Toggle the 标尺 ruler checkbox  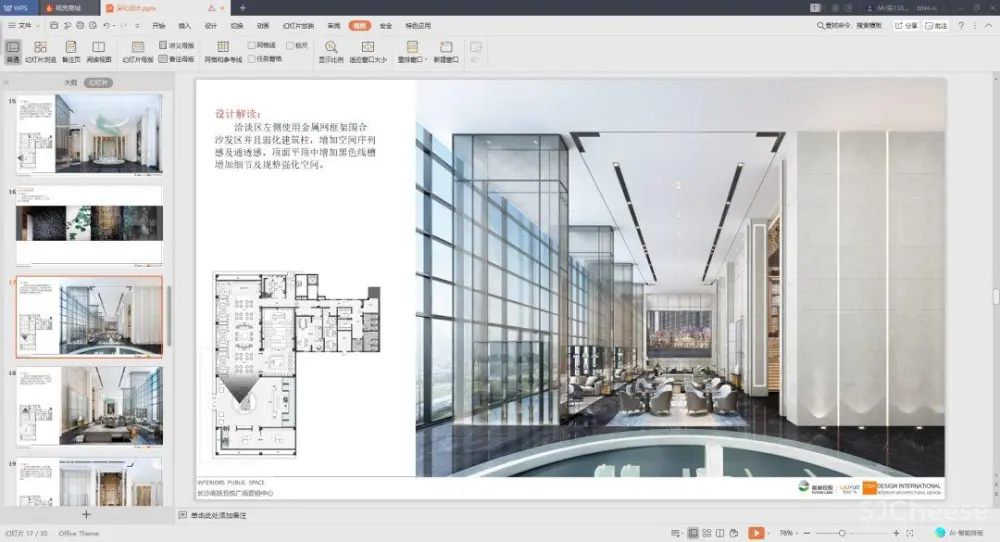tap(290, 45)
